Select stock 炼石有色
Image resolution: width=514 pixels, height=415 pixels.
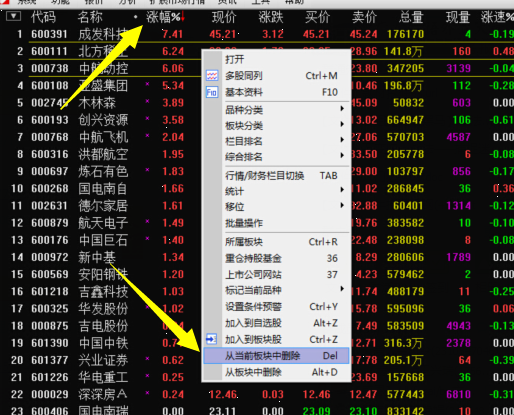103,171
